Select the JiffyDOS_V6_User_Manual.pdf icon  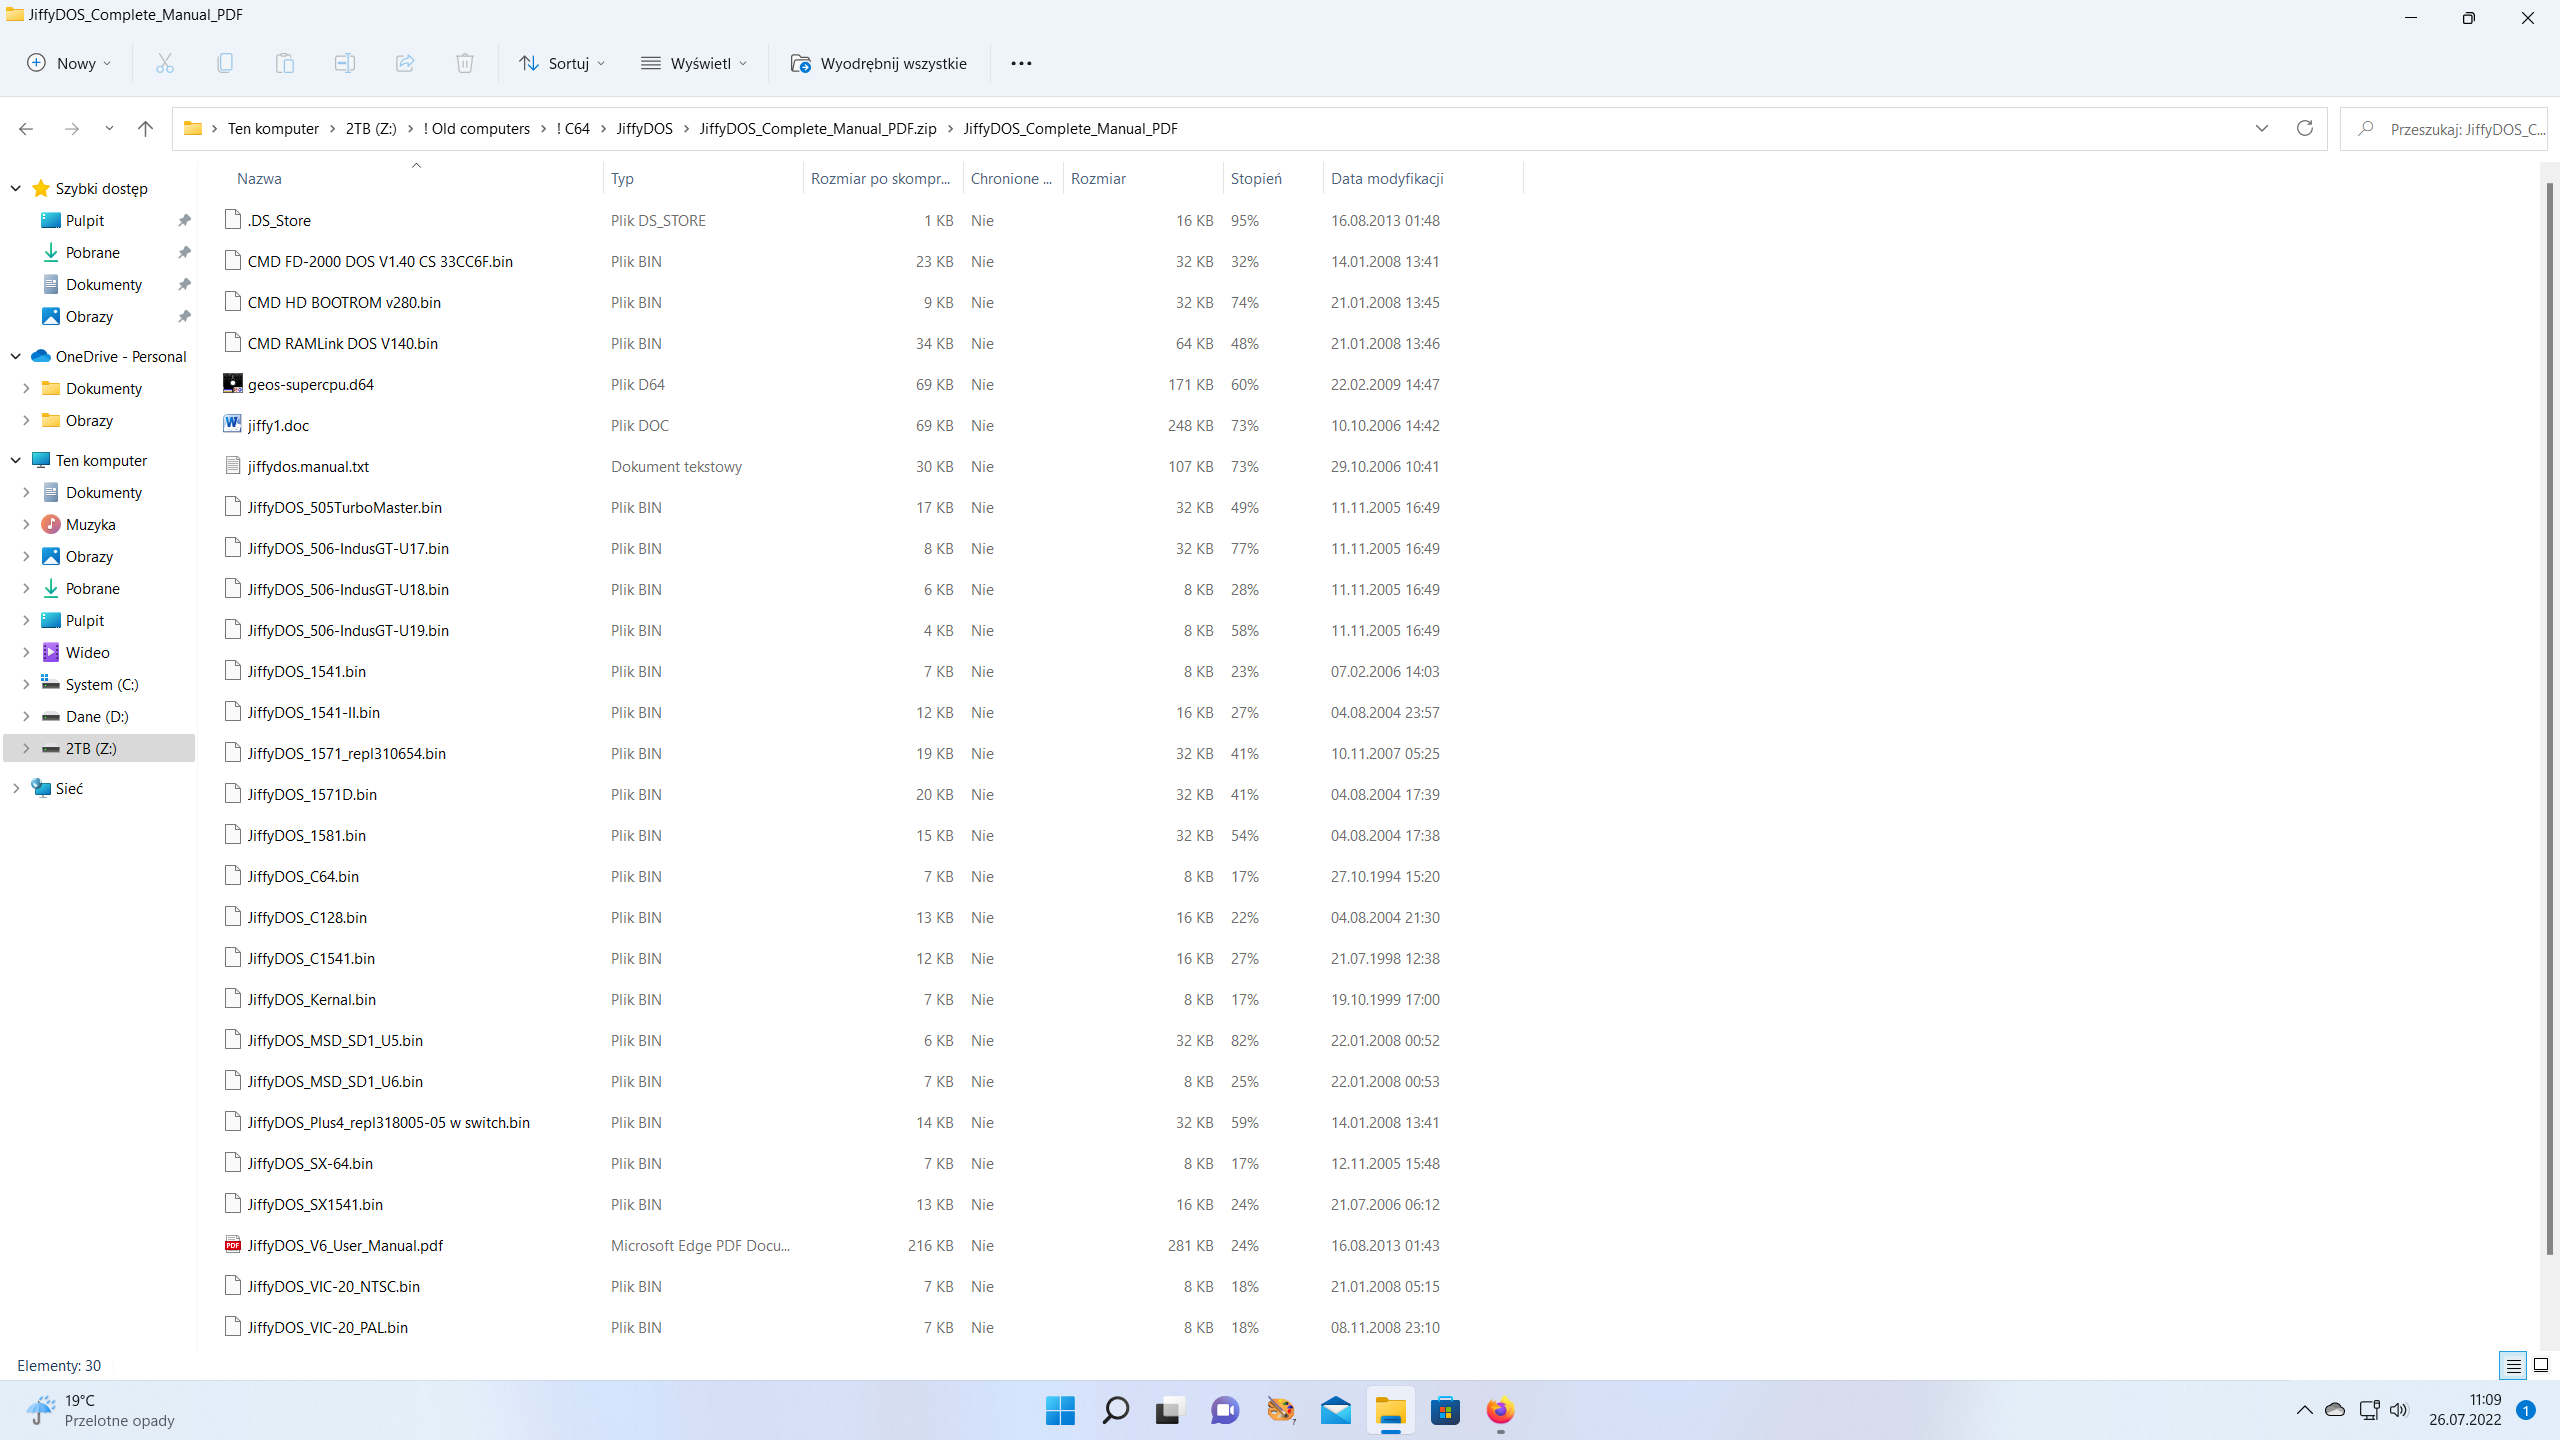[x=233, y=1245]
